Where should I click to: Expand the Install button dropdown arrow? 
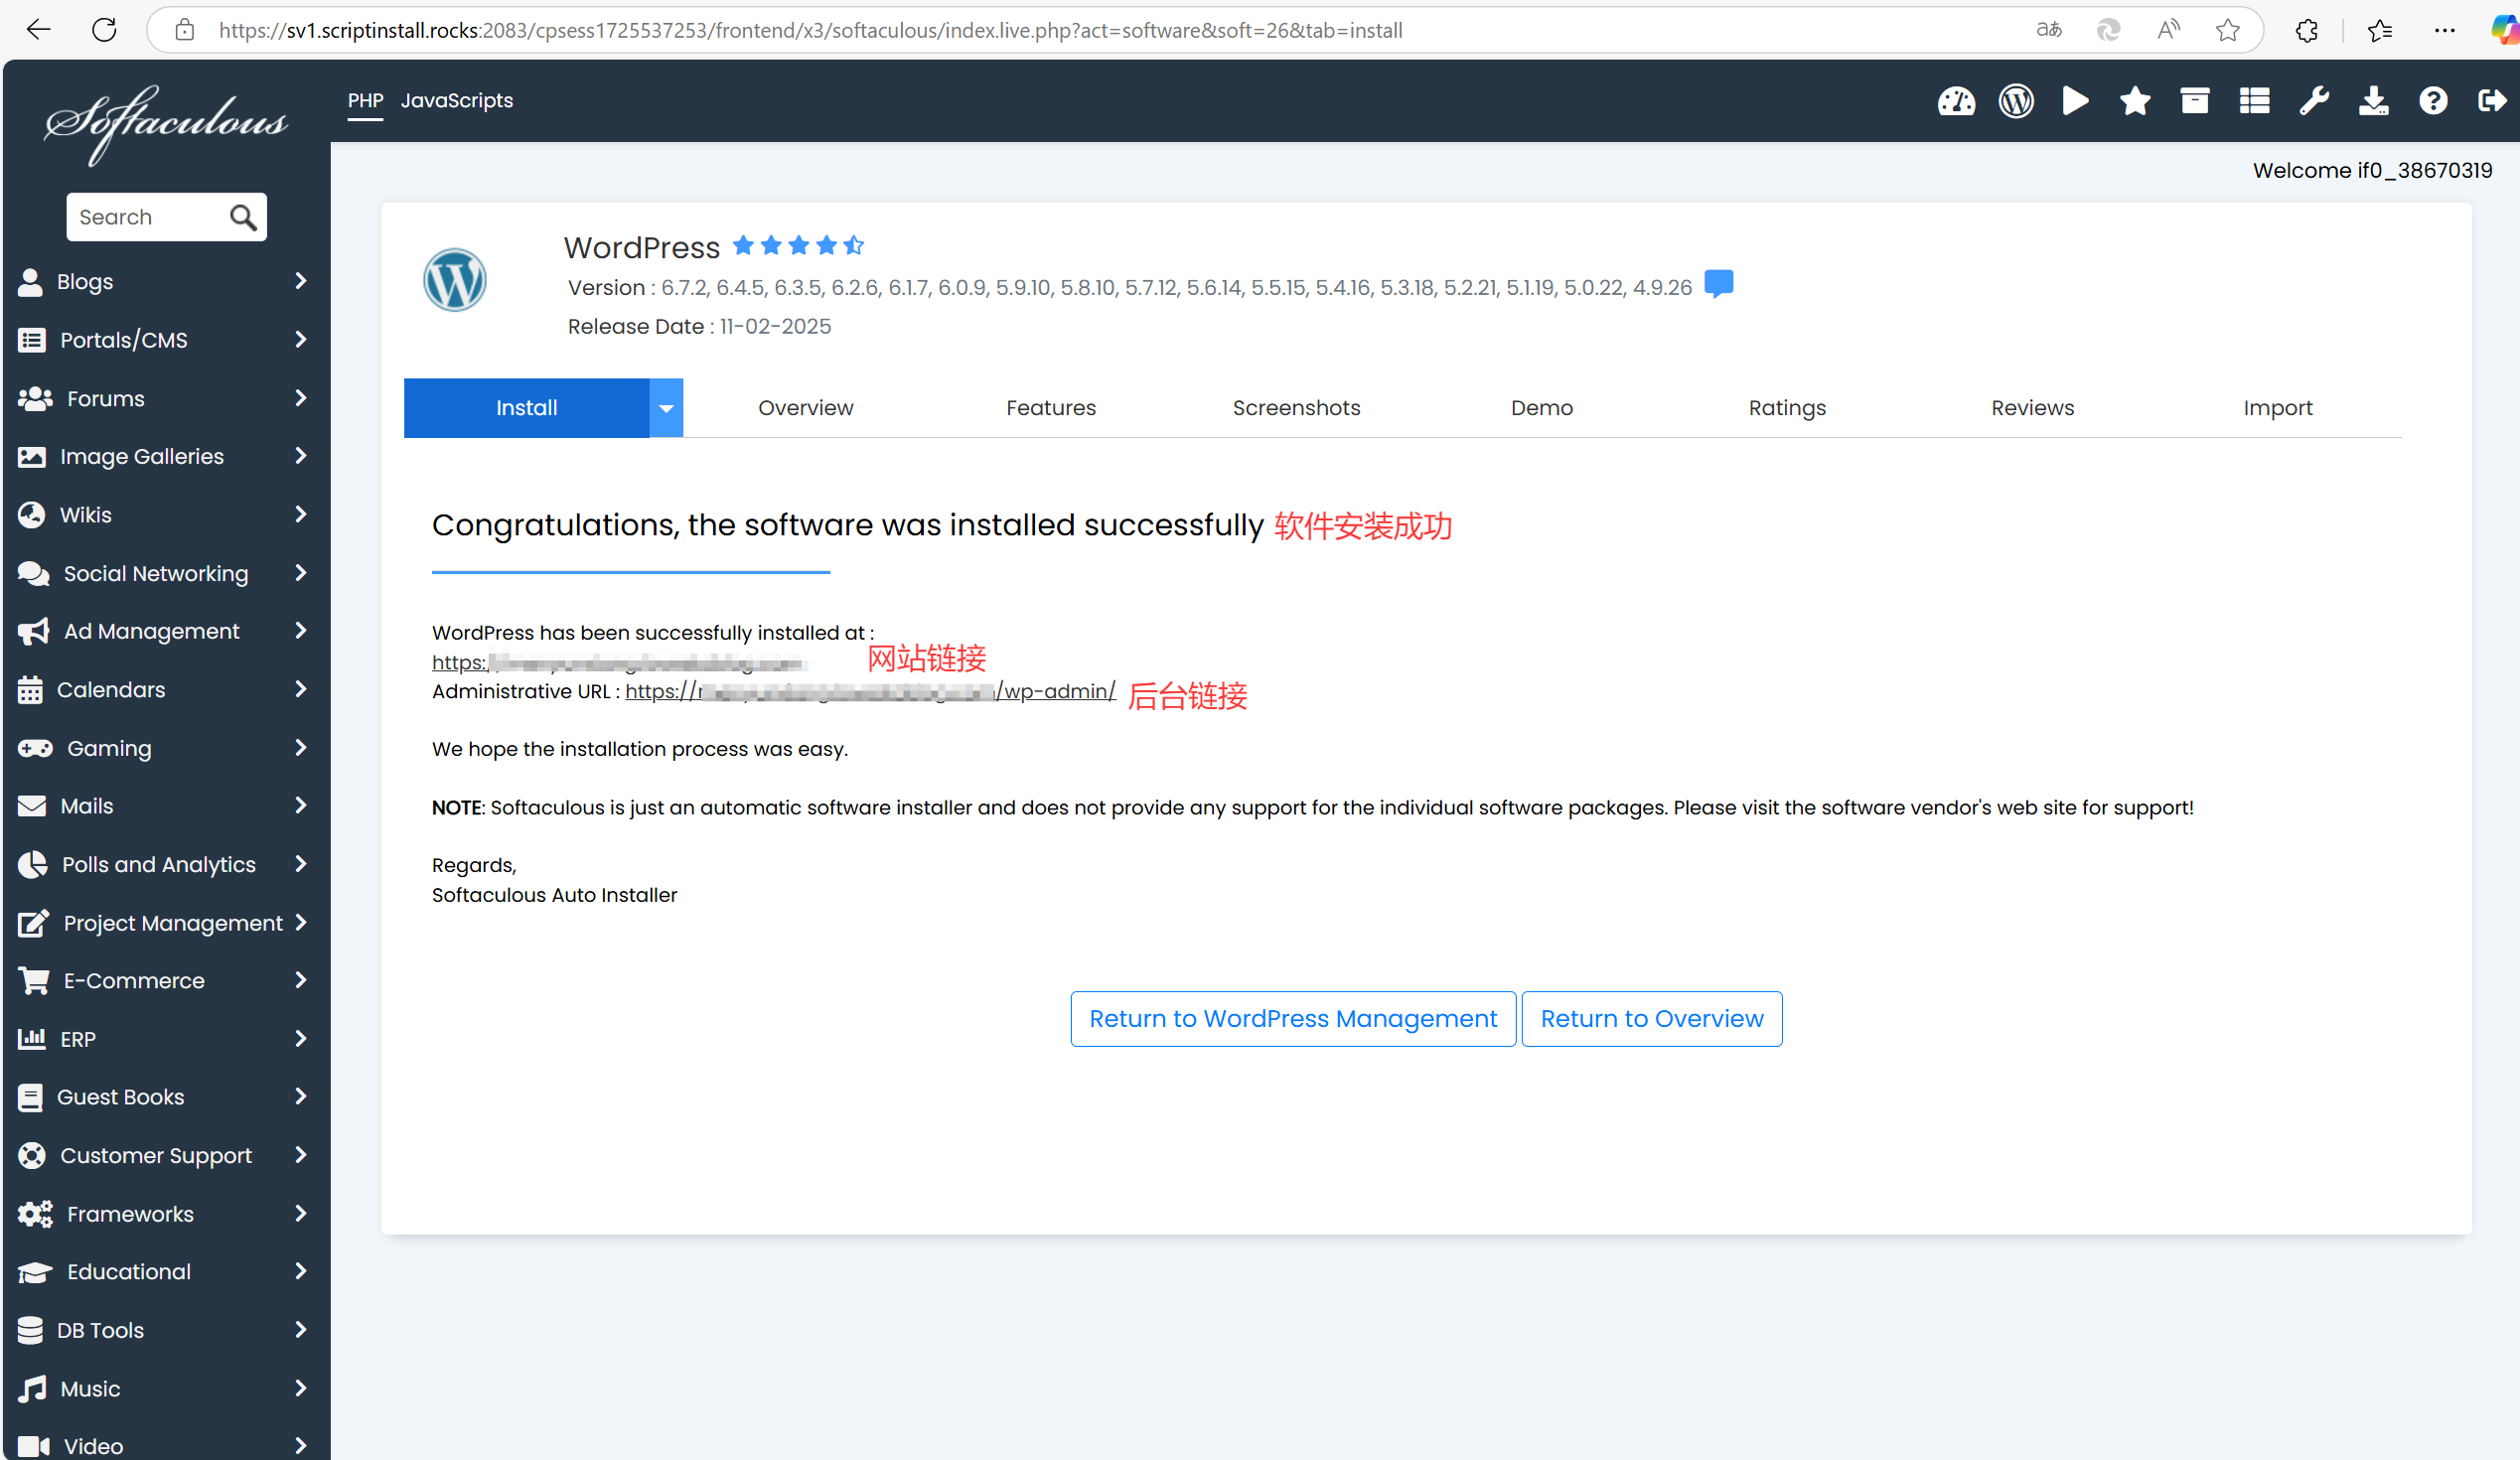click(666, 408)
